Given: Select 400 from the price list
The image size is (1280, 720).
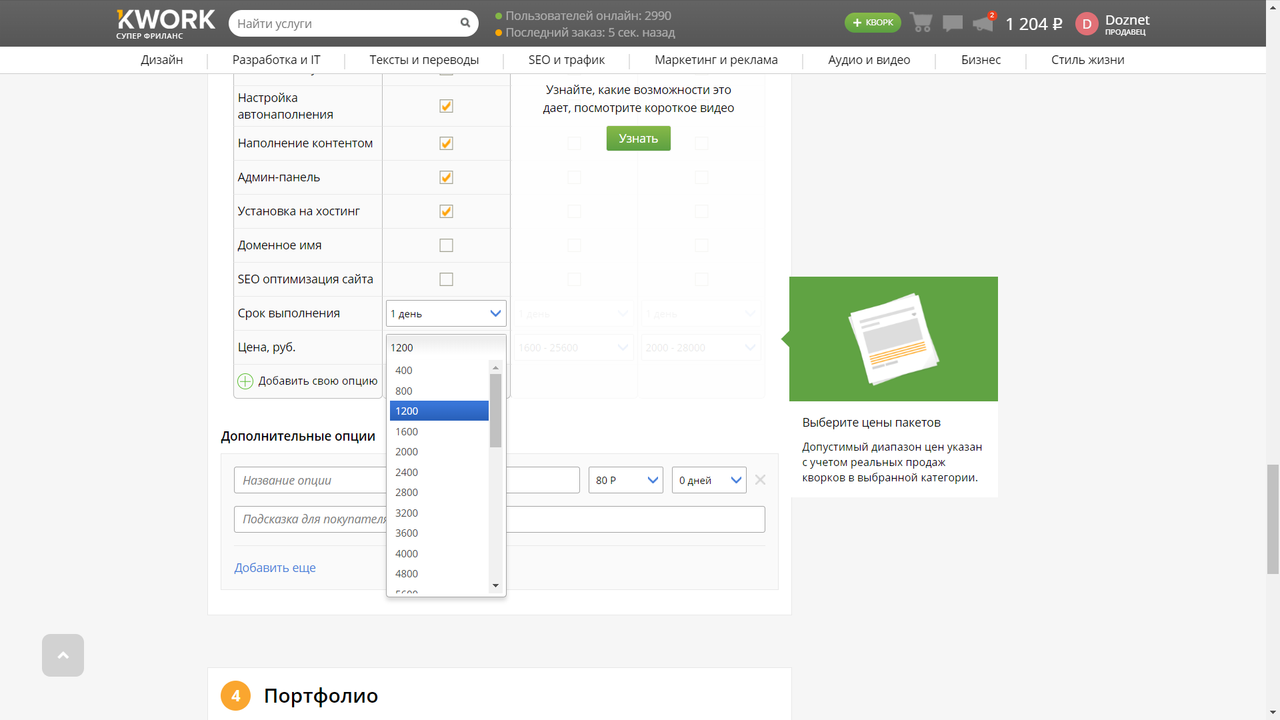Looking at the screenshot, I should [x=439, y=370].
